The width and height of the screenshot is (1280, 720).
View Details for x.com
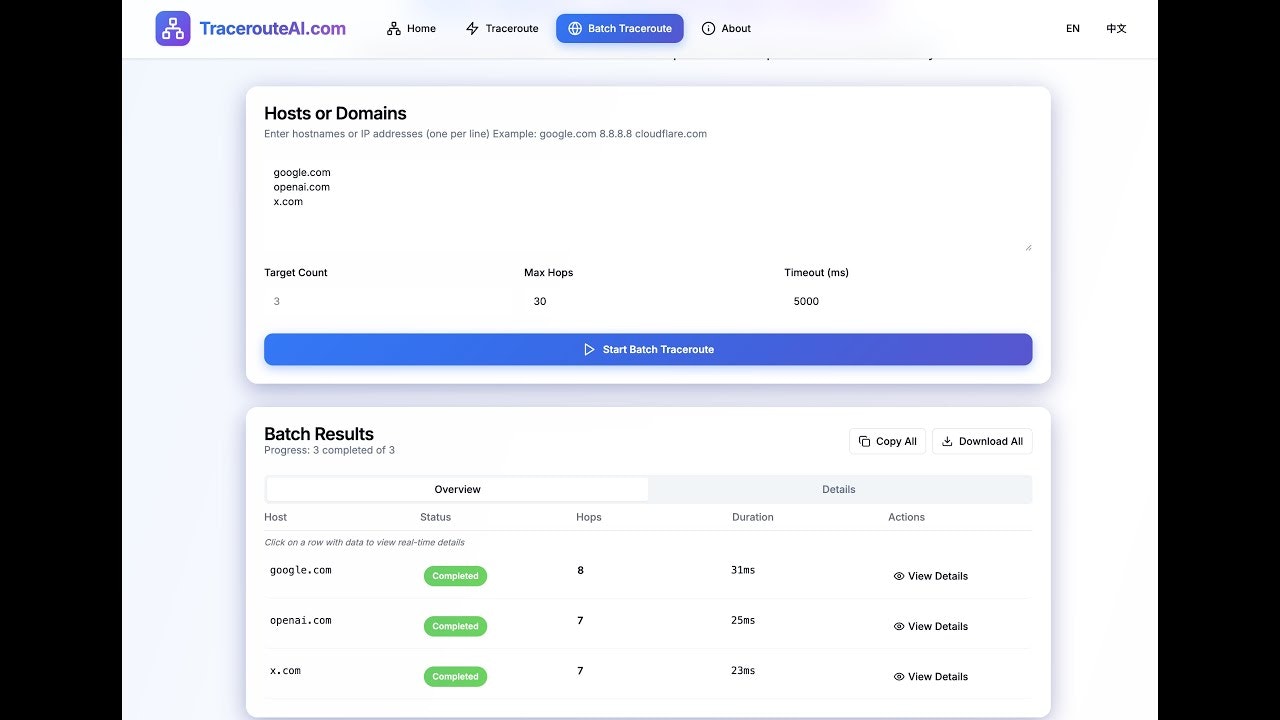pos(931,677)
